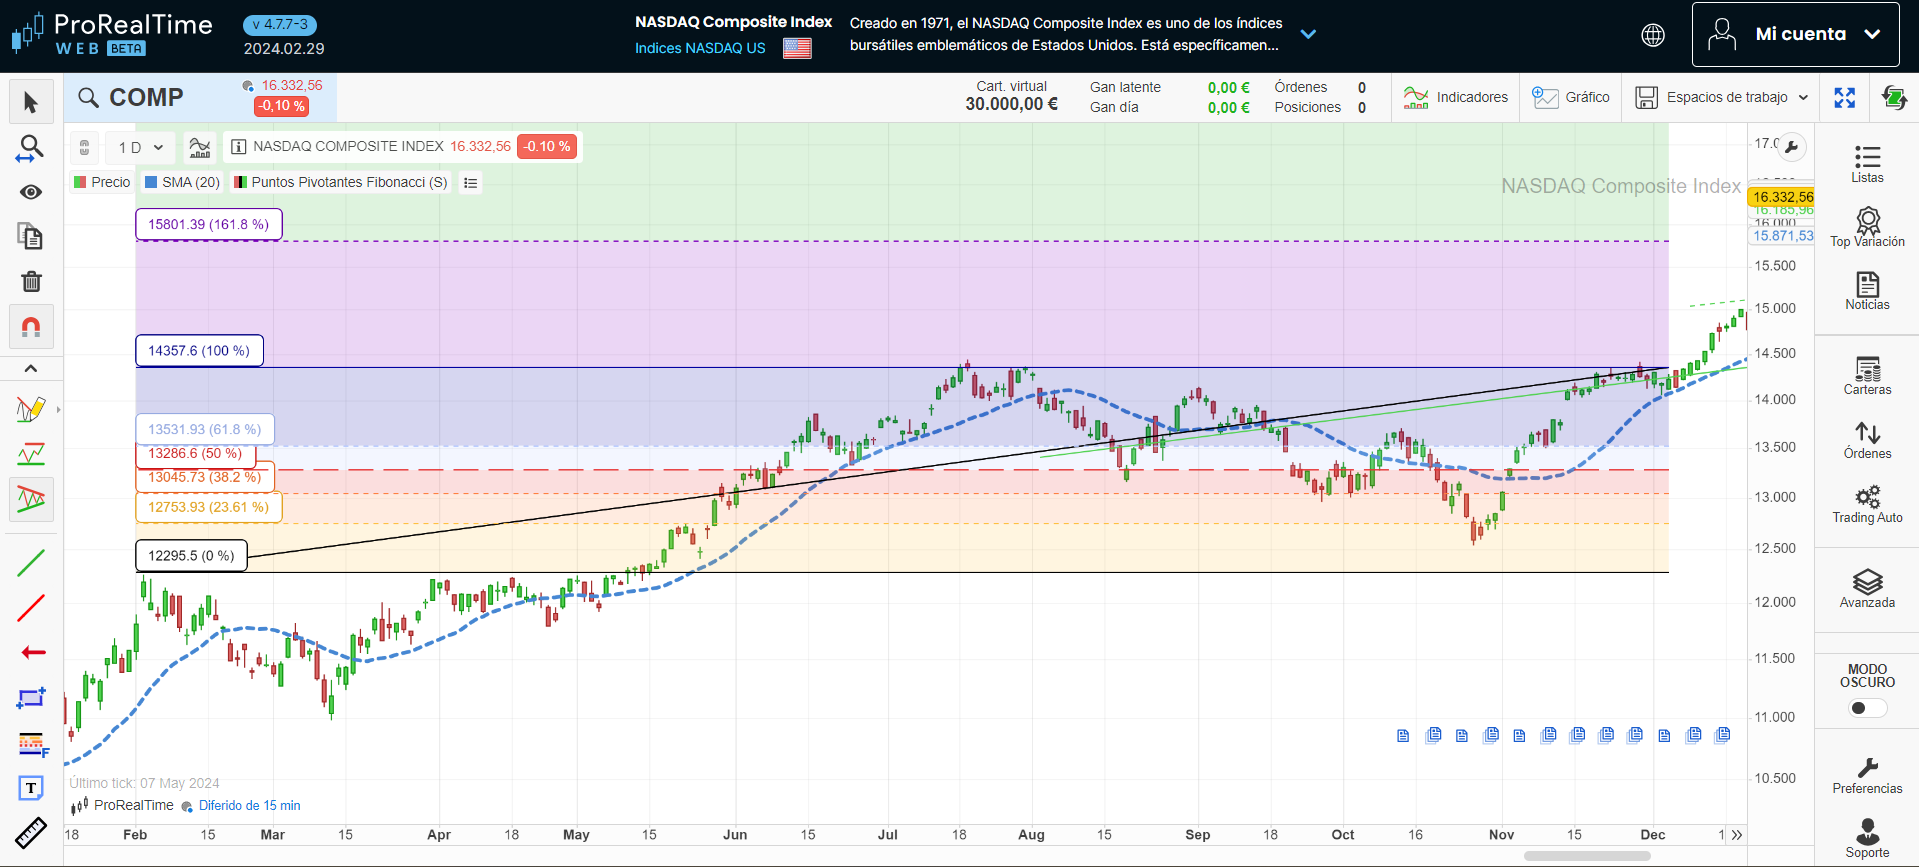1919x867 pixels.
Task: Select the text annotation tool
Action: [x=31, y=788]
